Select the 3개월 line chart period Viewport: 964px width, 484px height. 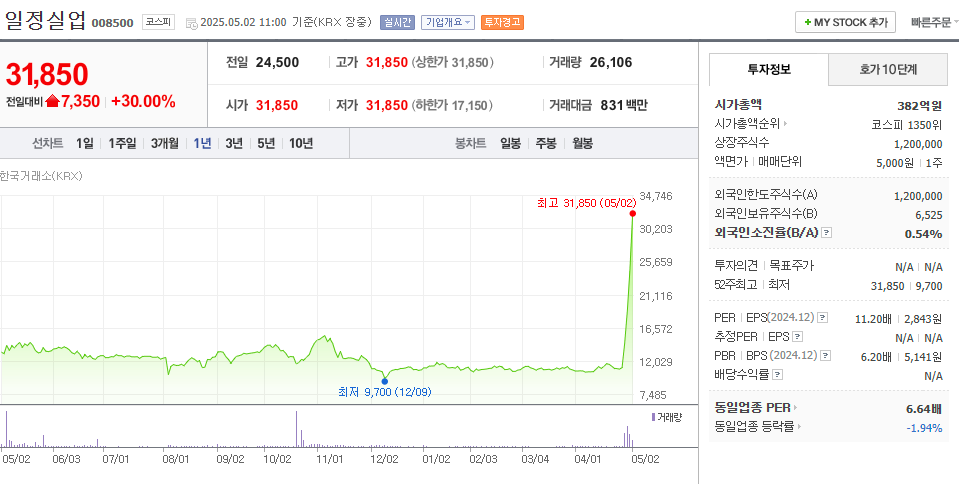[165, 143]
